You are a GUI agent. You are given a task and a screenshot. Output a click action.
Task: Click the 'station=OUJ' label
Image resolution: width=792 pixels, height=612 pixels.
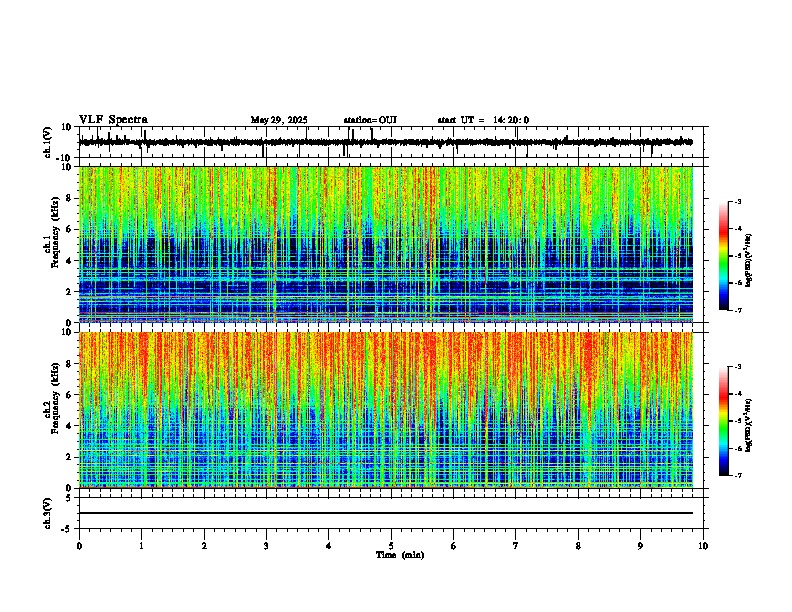[x=370, y=120]
